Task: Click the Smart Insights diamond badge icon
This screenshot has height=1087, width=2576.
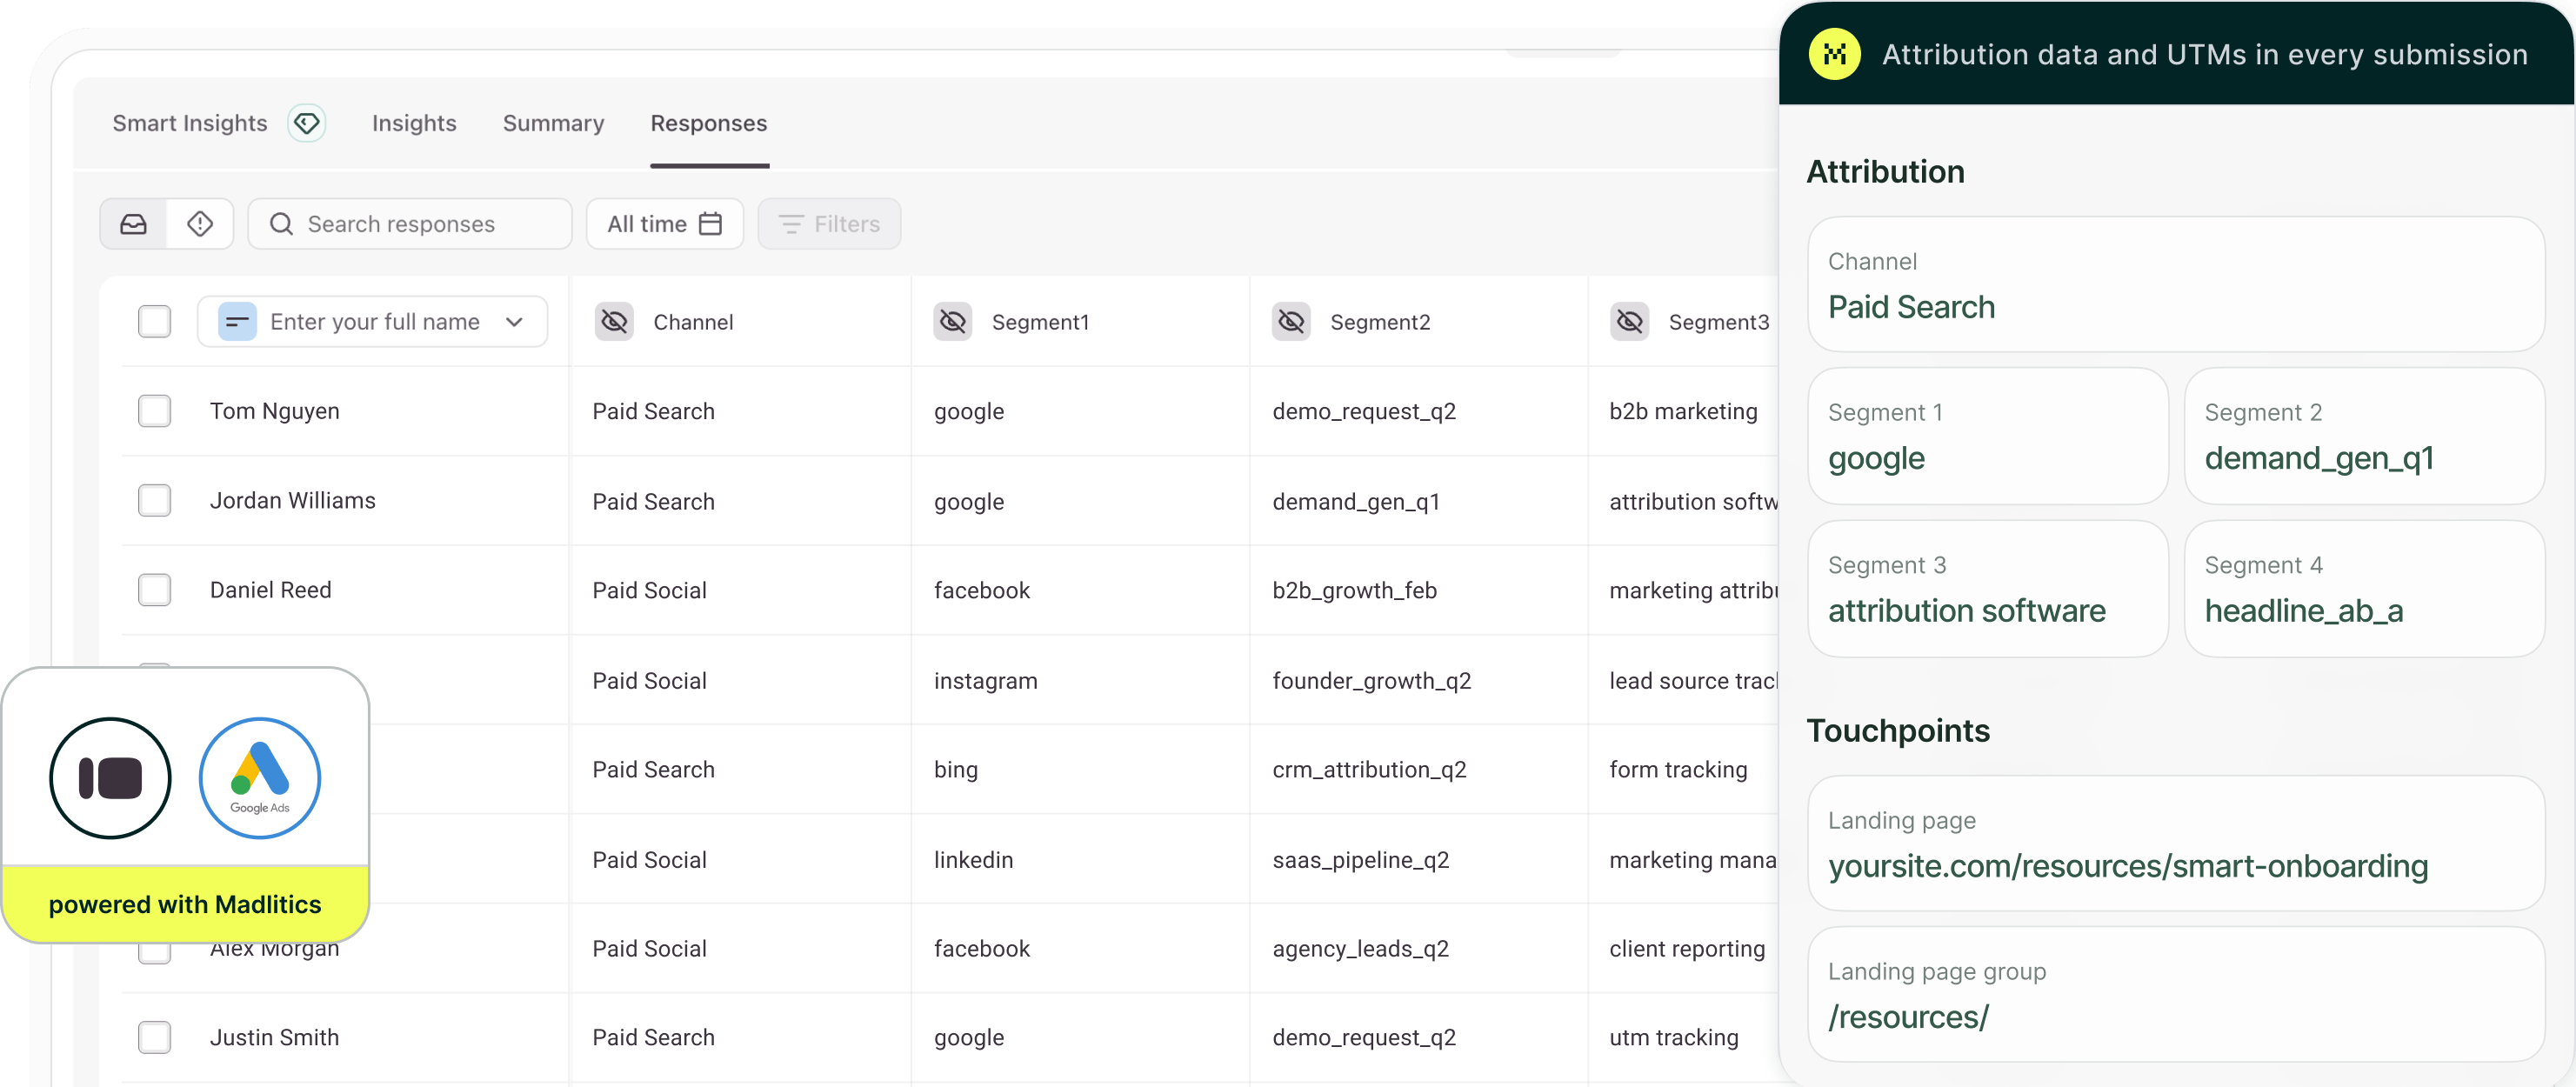Action: [306, 123]
